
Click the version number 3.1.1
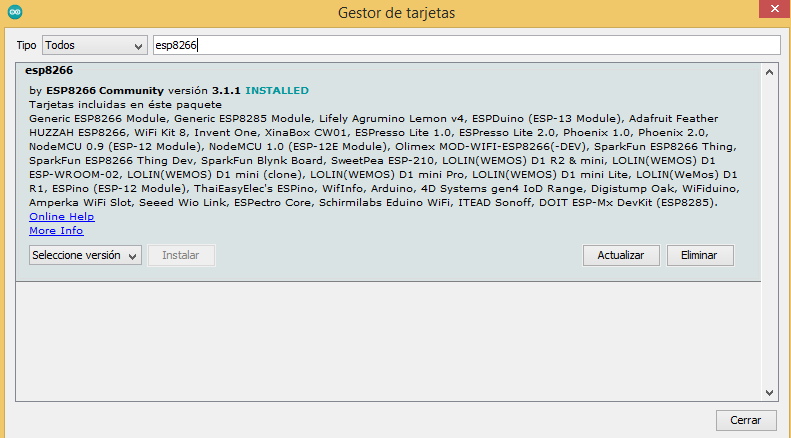click(x=226, y=91)
